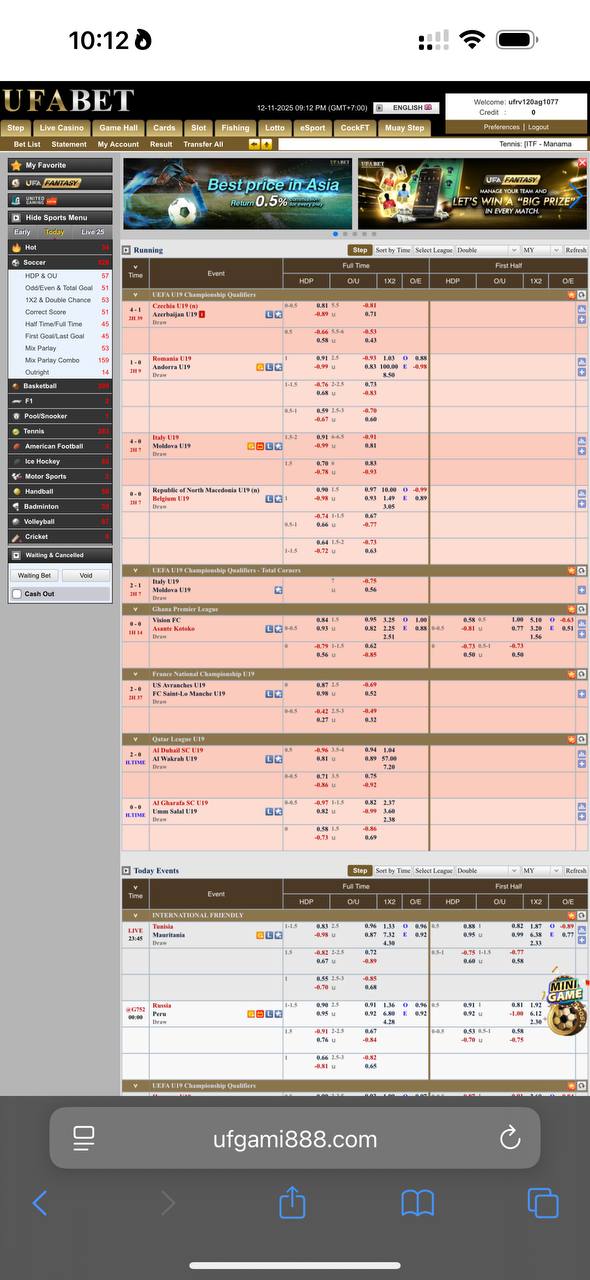Open the Double line-type dropdown in Running
Screen dimensions: 590x1280
(x=487, y=250)
